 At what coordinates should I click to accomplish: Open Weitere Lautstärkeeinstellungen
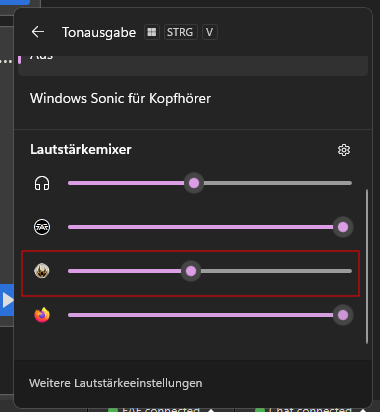[115, 383]
